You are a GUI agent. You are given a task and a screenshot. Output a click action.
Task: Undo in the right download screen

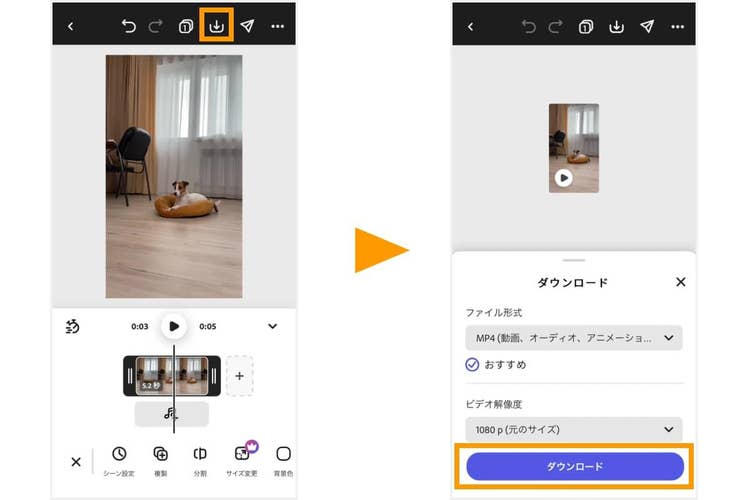[529, 26]
